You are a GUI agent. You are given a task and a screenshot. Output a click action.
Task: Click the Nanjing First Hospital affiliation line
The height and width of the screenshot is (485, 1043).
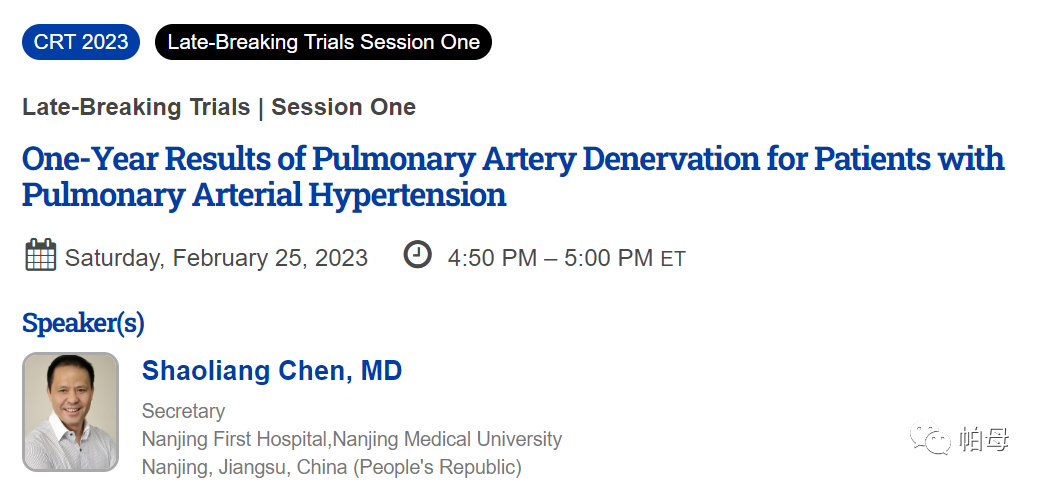(352, 439)
